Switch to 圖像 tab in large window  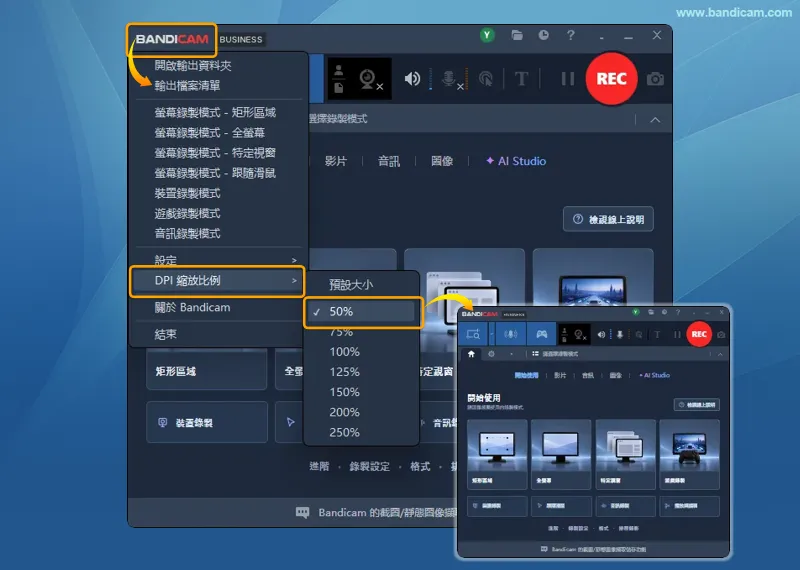pyautogui.click(x=442, y=161)
